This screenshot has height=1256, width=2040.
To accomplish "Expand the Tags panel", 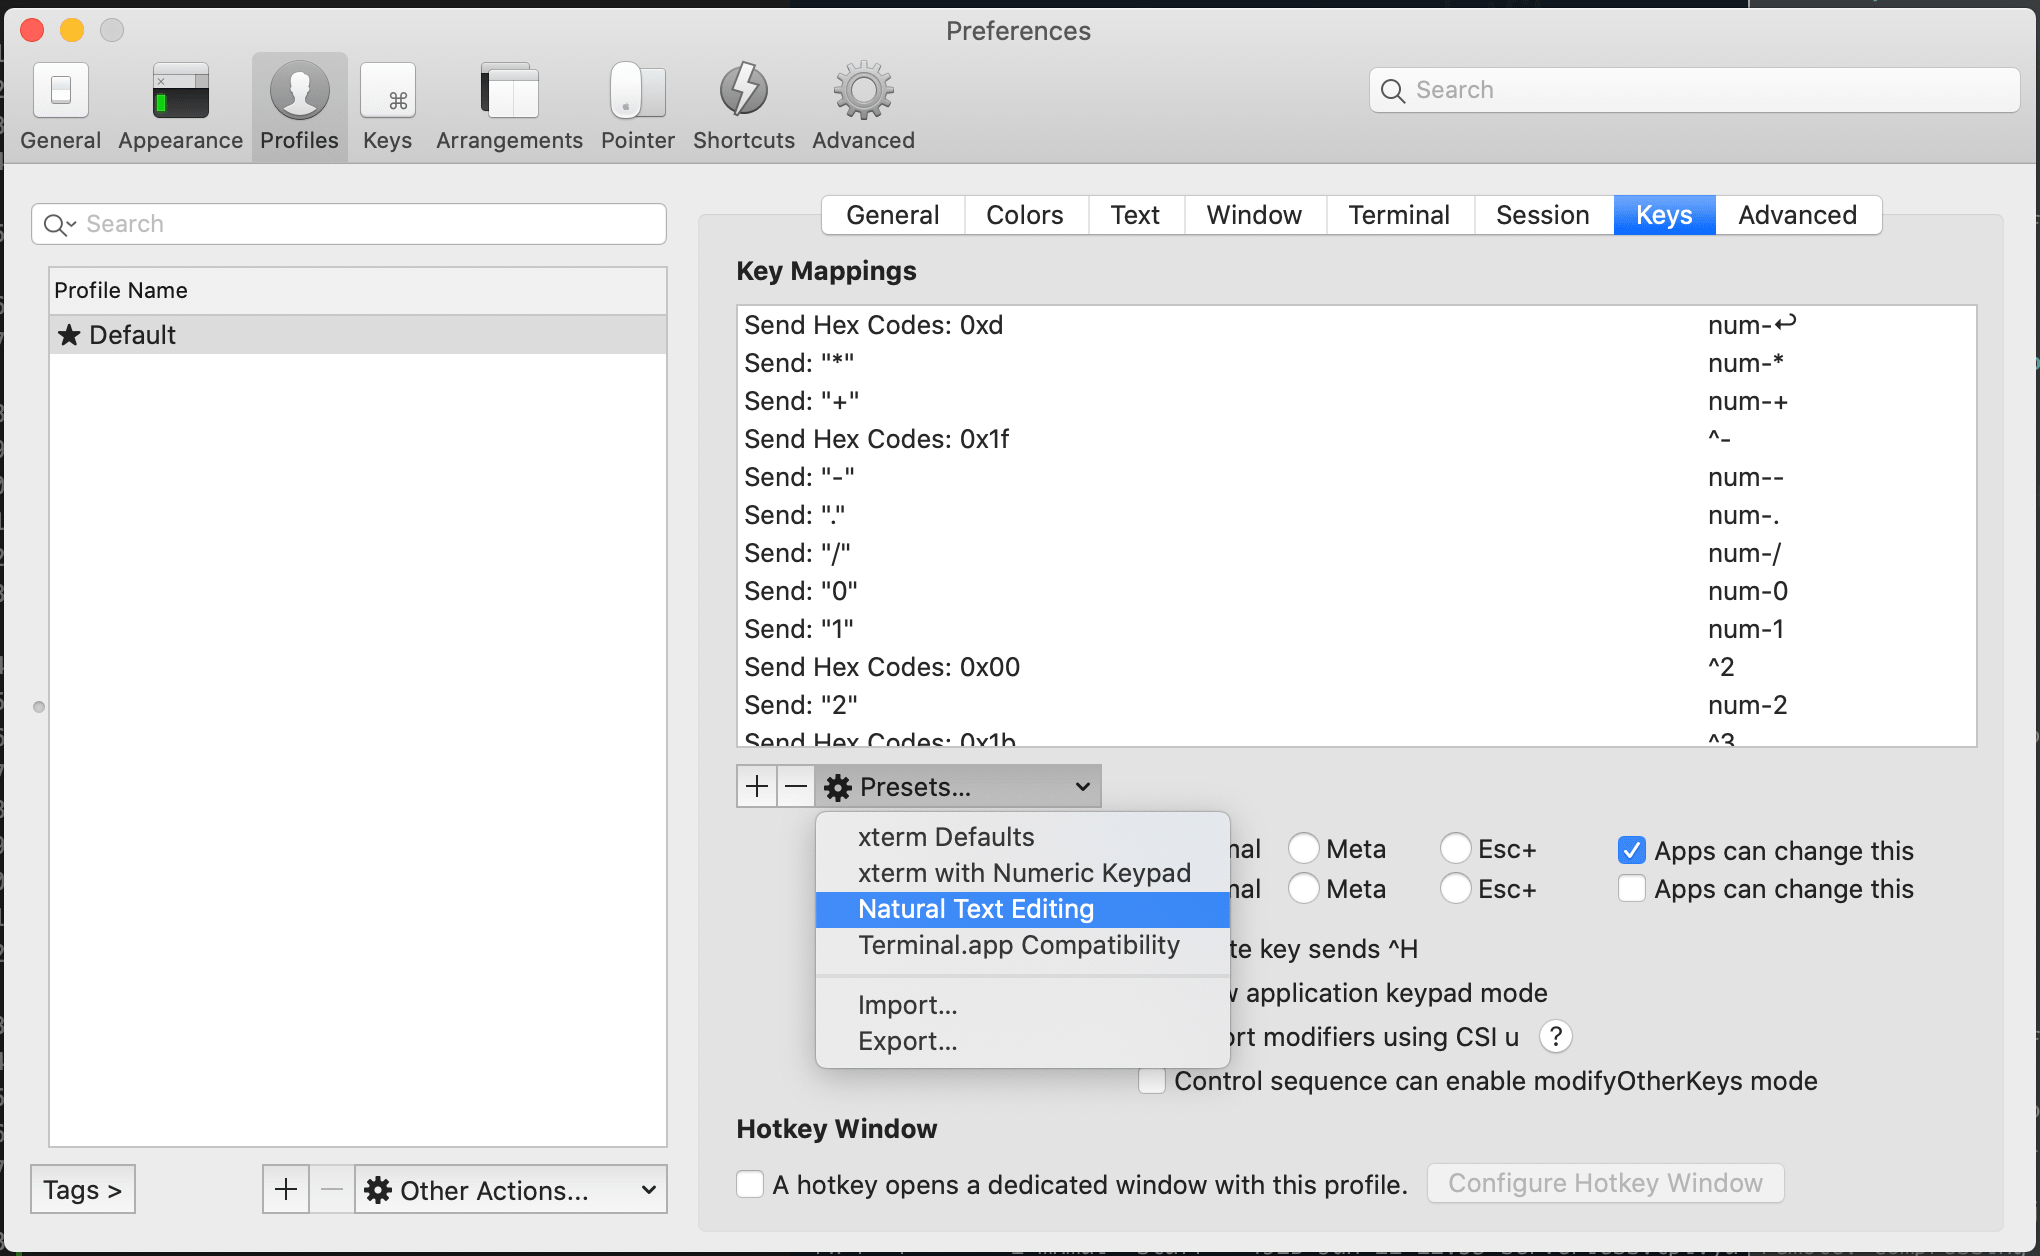I will coord(83,1190).
